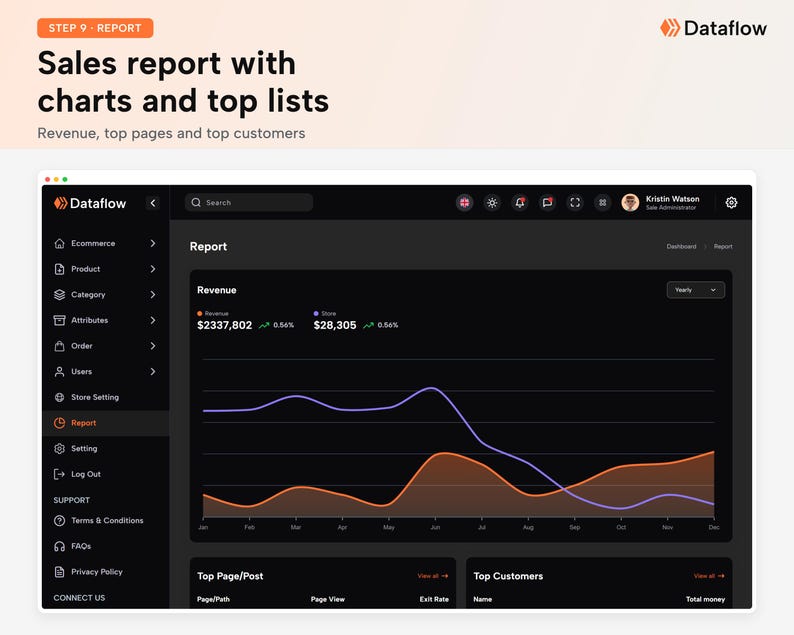Click Kristin Watson profile name
Screen dimensions: 794x635
[672, 199]
